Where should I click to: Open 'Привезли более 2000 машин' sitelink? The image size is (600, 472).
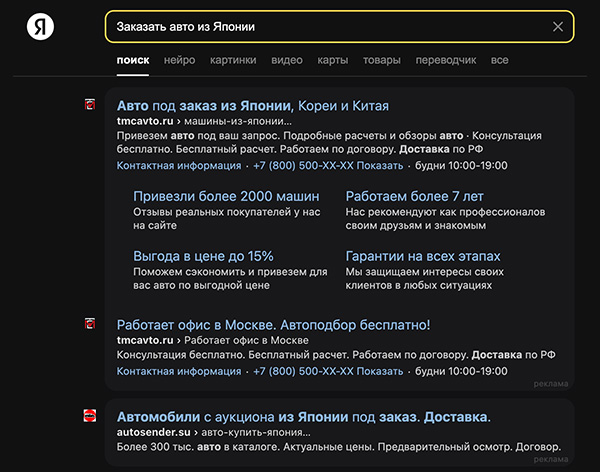226,196
